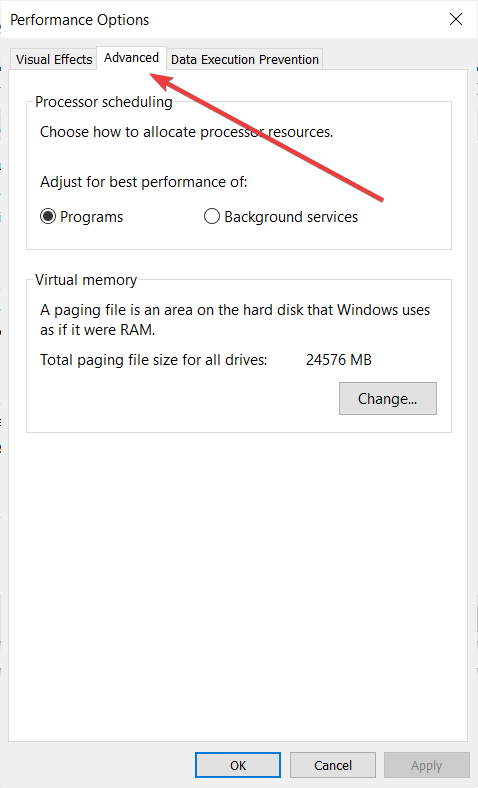Click 'Total paging file size for all drives' label
The height and width of the screenshot is (788, 478).
click(154, 360)
